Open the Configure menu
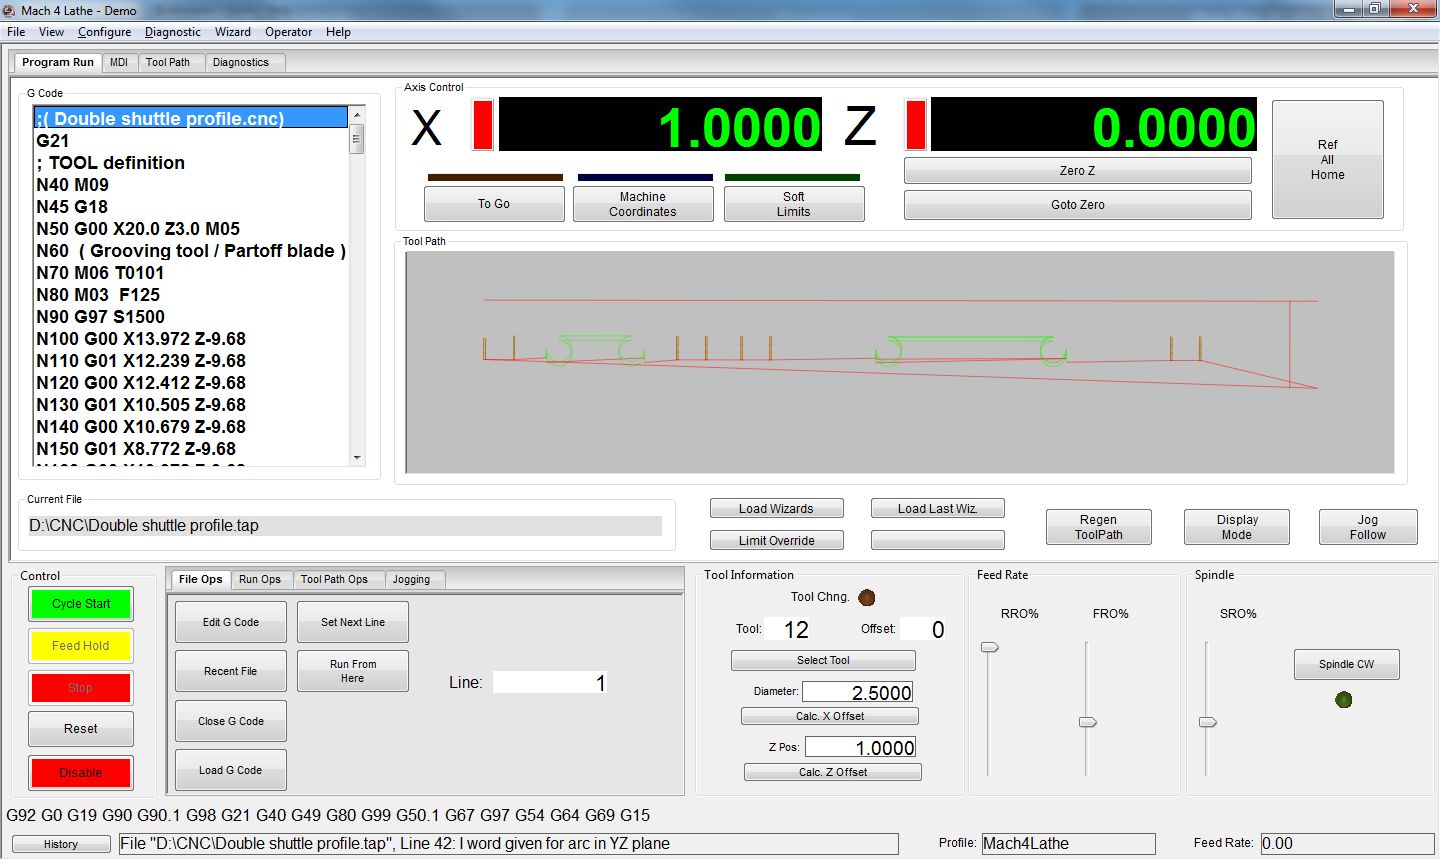This screenshot has width=1440, height=860. pyautogui.click(x=104, y=32)
